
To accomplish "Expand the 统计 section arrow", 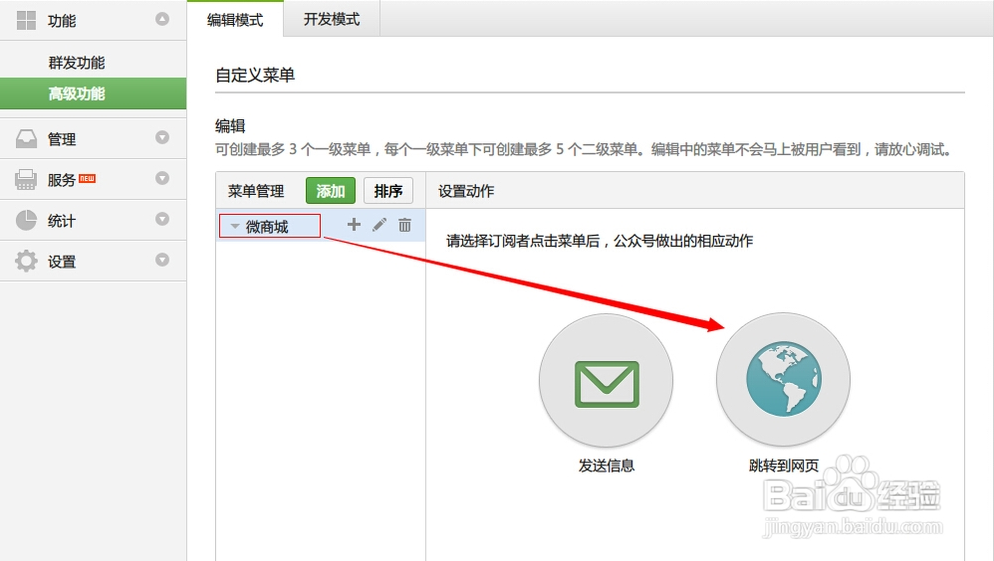I will (162, 219).
